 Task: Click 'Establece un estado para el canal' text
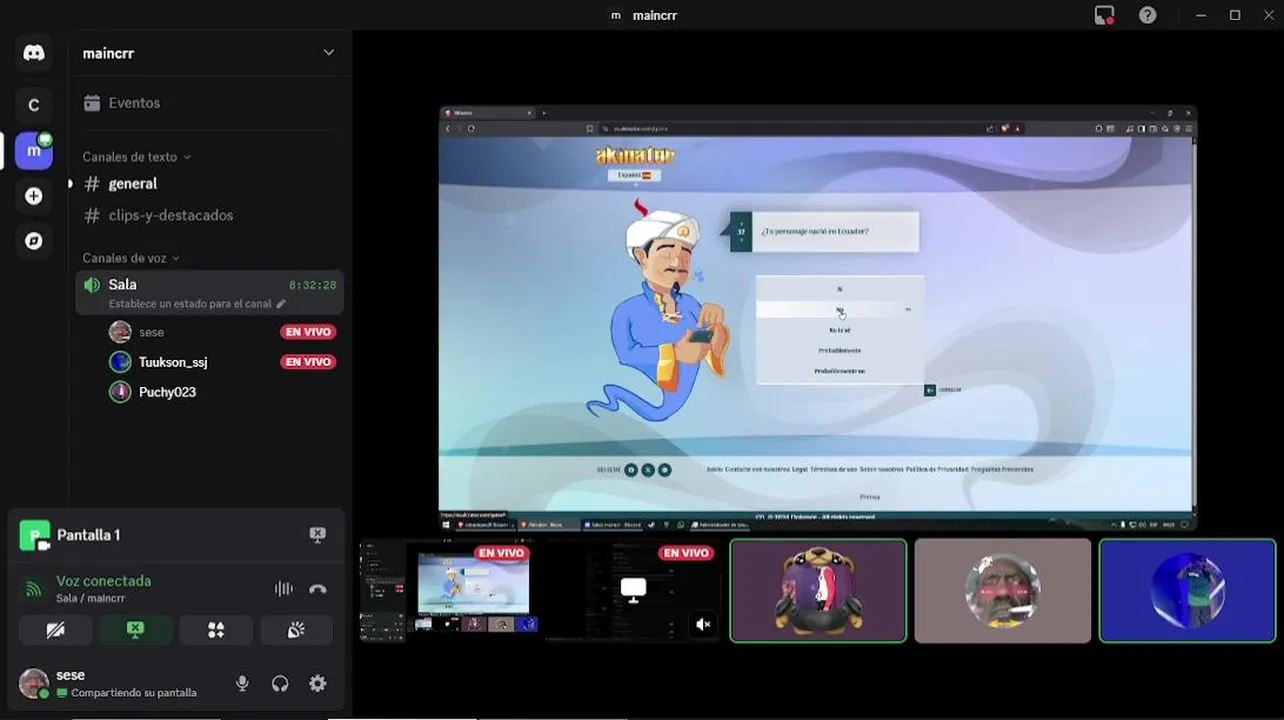(190, 304)
